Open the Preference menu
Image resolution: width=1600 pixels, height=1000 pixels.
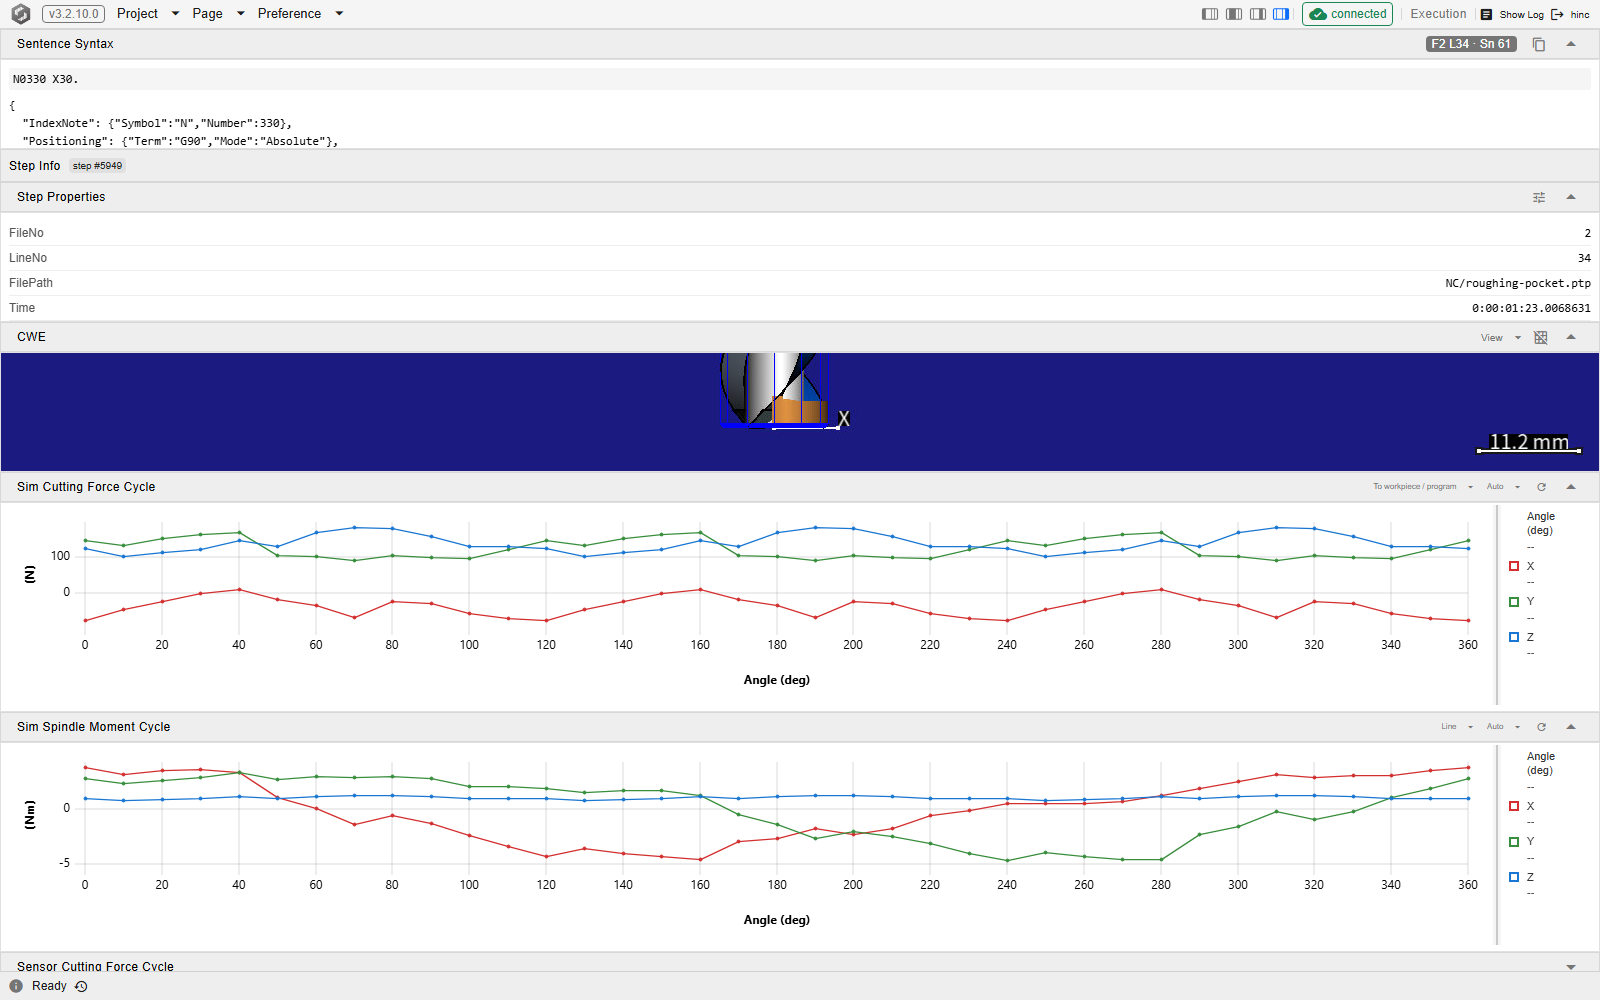coord(300,14)
